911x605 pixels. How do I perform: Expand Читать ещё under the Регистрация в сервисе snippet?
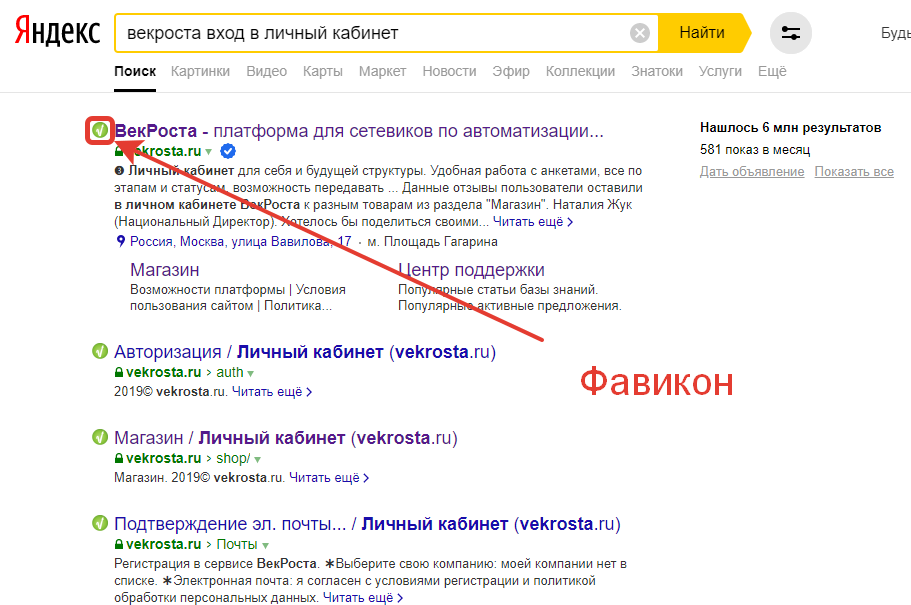tap(363, 597)
